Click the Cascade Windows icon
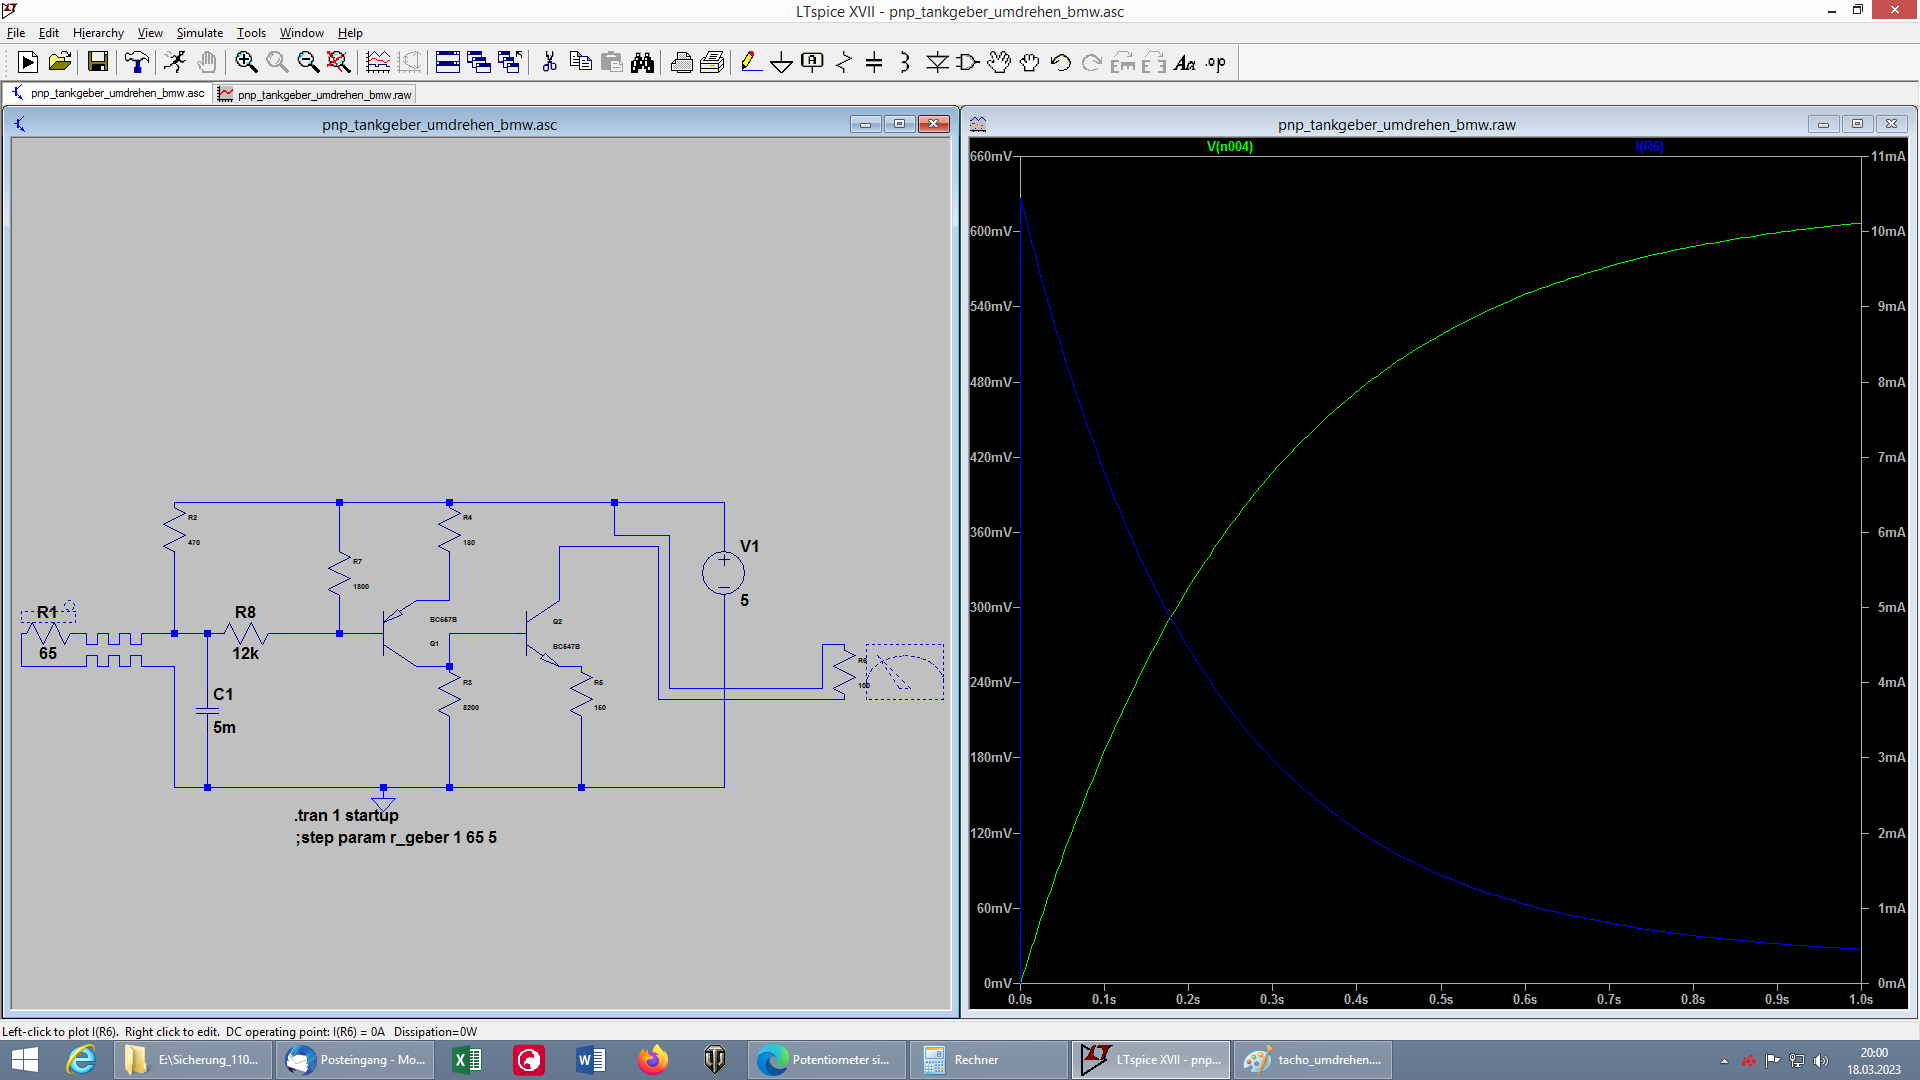This screenshot has height=1080, width=1920. tap(479, 63)
